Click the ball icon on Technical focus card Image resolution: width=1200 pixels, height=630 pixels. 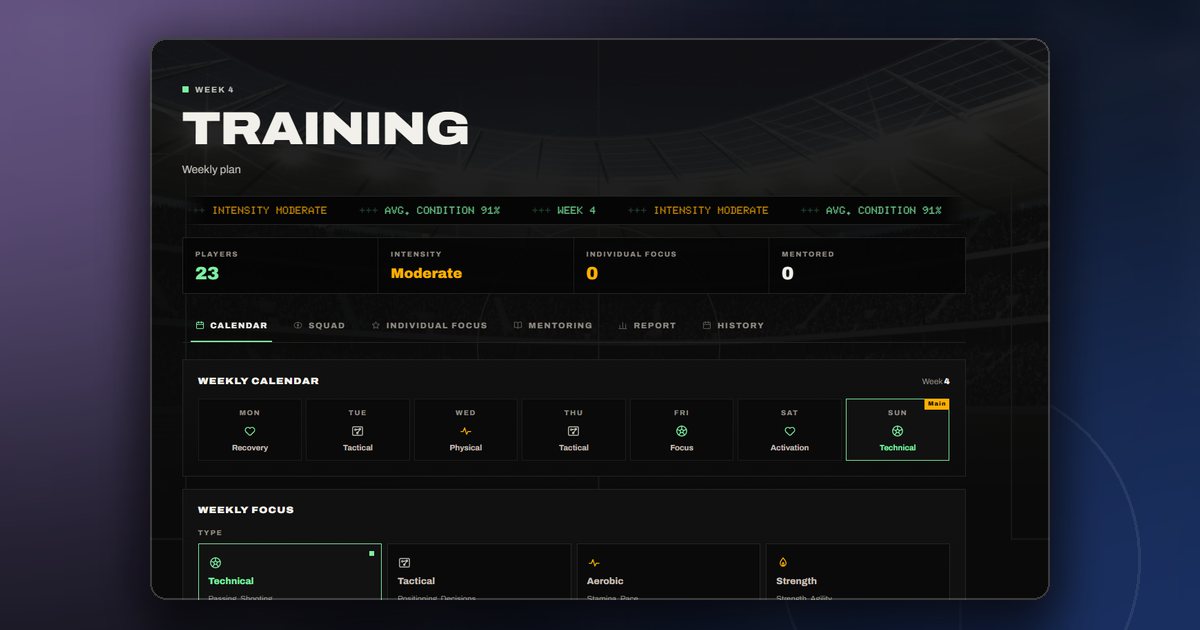pos(215,563)
